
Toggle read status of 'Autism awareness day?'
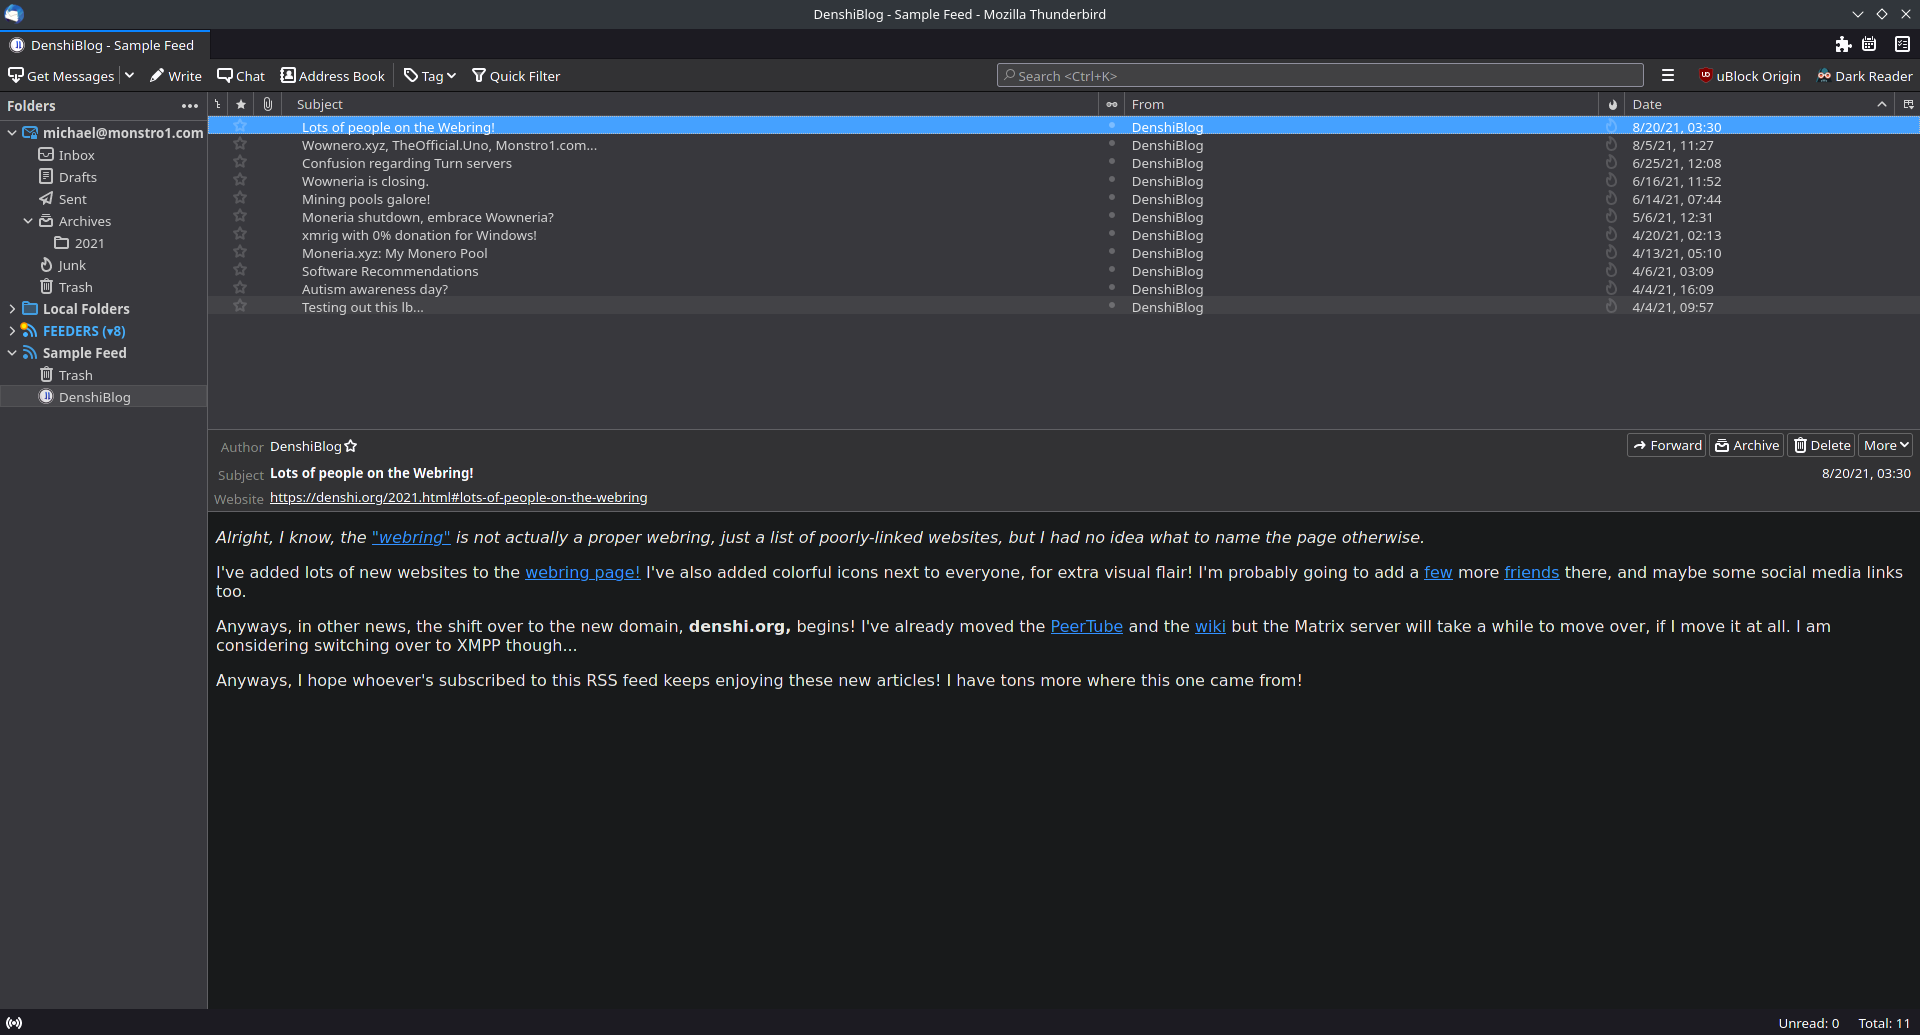coord(1111,288)
